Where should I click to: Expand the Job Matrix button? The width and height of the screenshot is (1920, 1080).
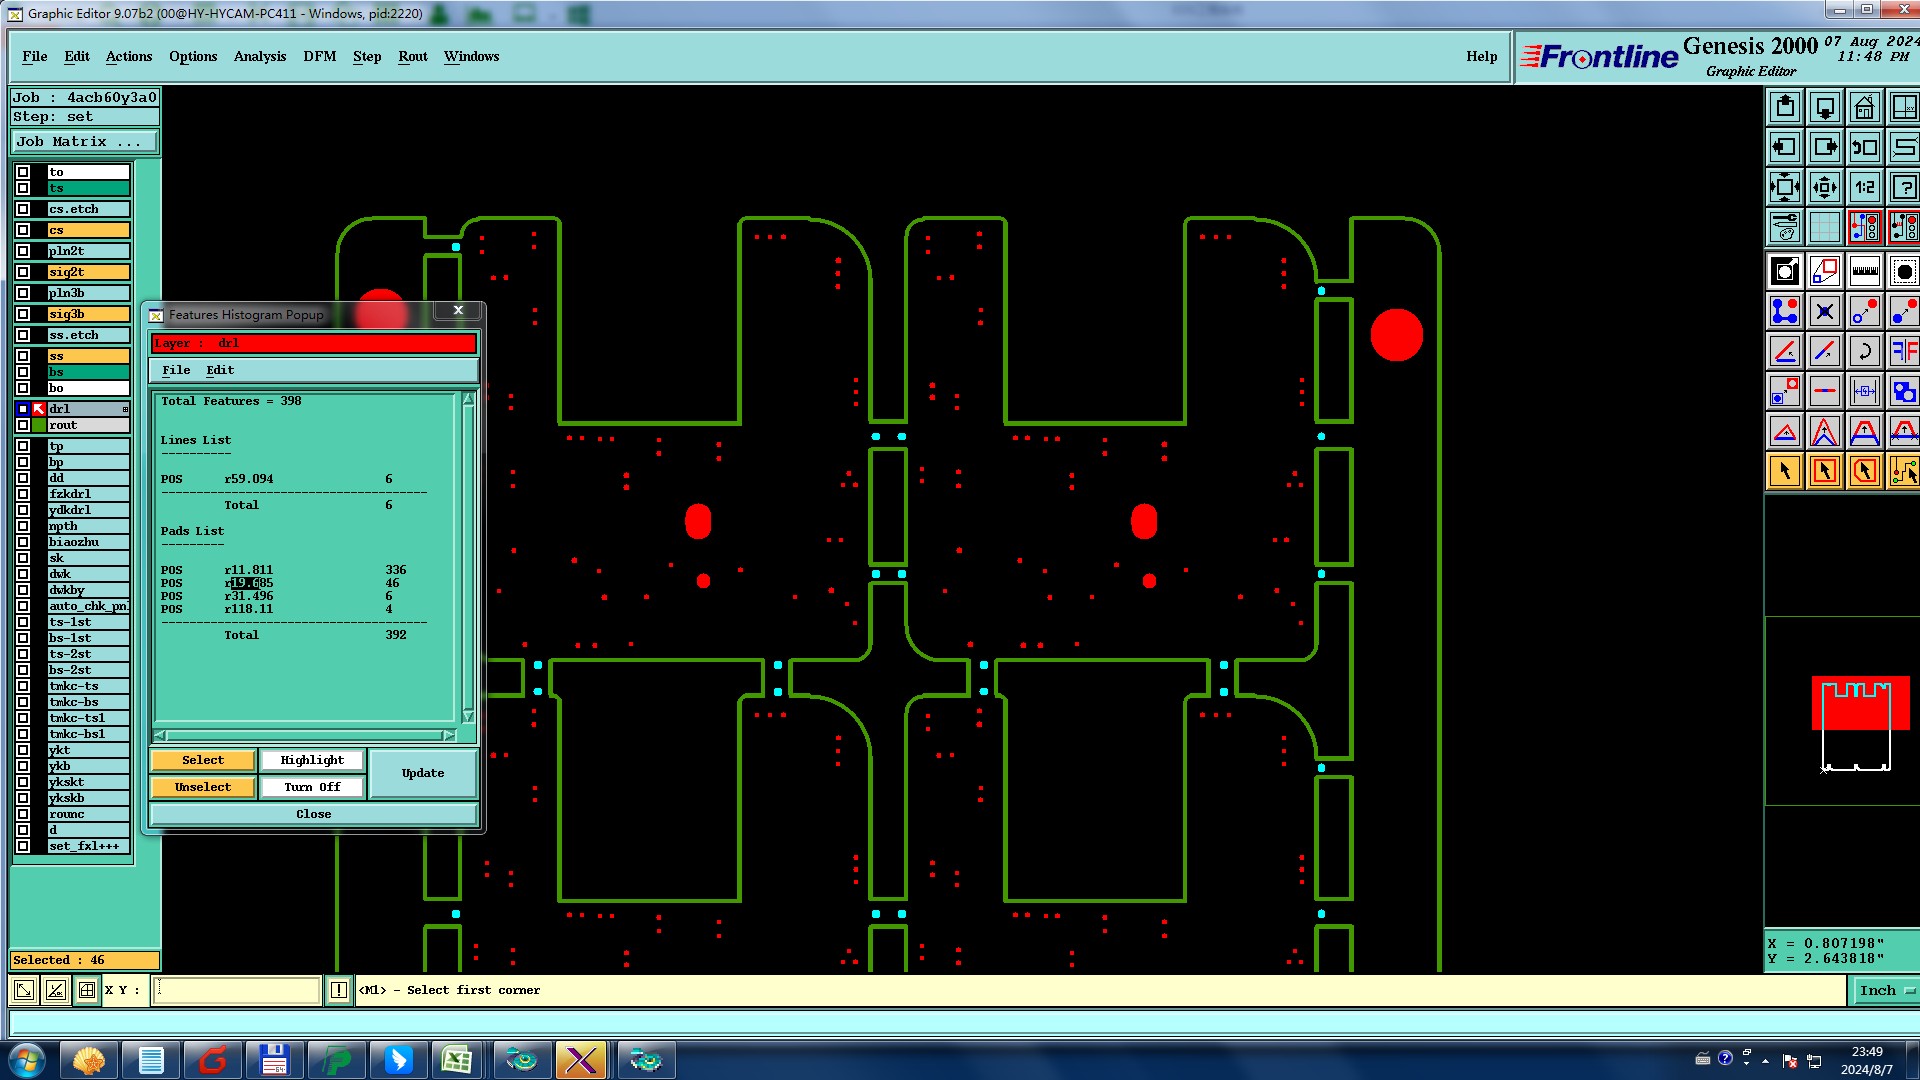(x=84, y=142)
